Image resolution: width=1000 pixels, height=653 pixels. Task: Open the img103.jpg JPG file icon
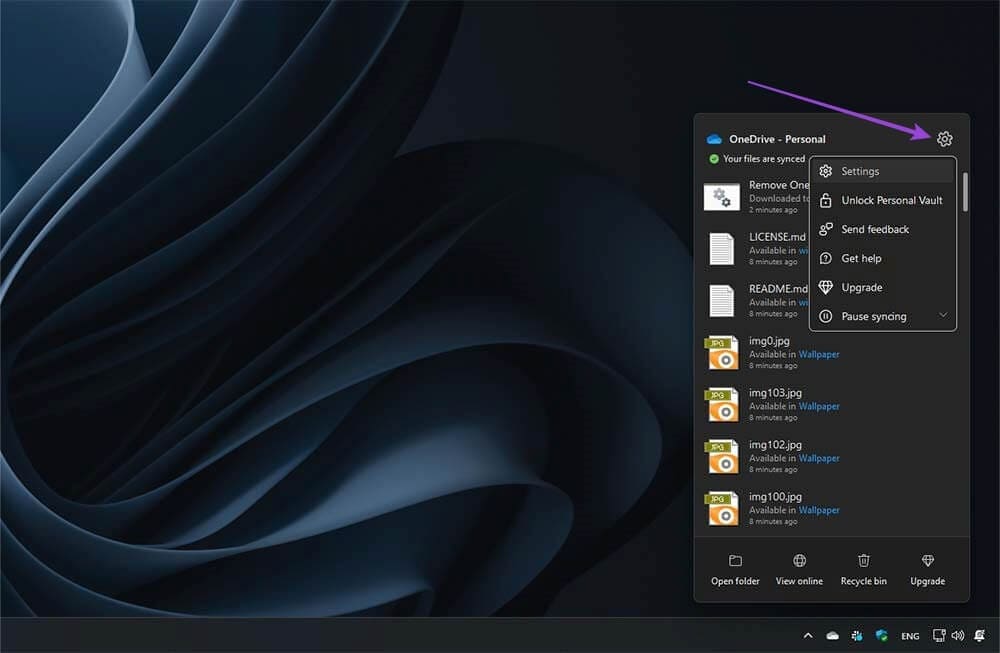[x=722, y=404]
